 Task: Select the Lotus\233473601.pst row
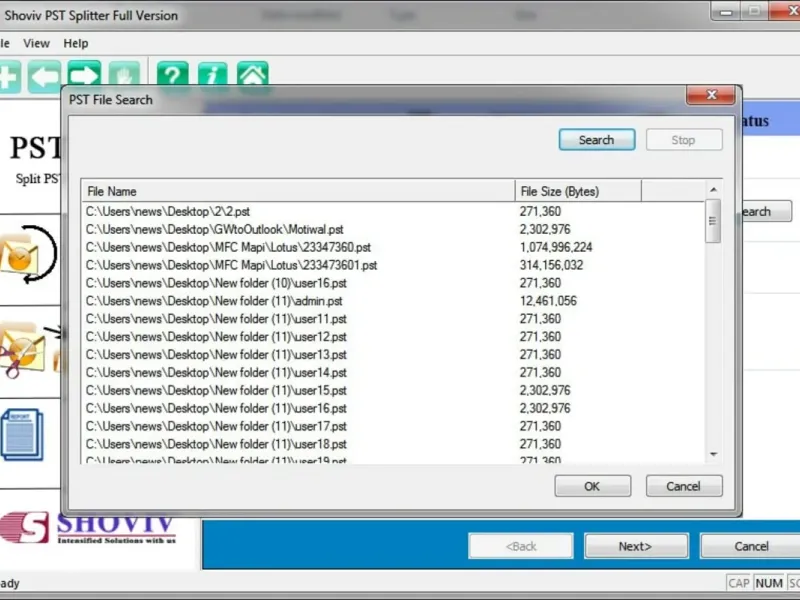coord(393,265)
